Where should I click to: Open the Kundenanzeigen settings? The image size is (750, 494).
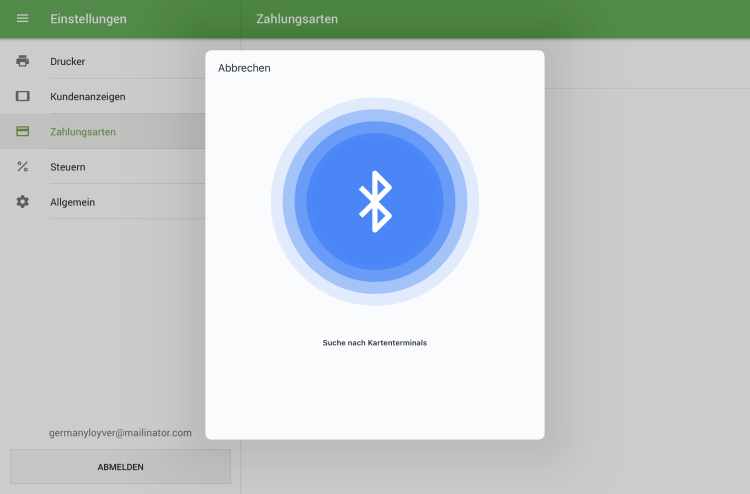click(103, 96)
